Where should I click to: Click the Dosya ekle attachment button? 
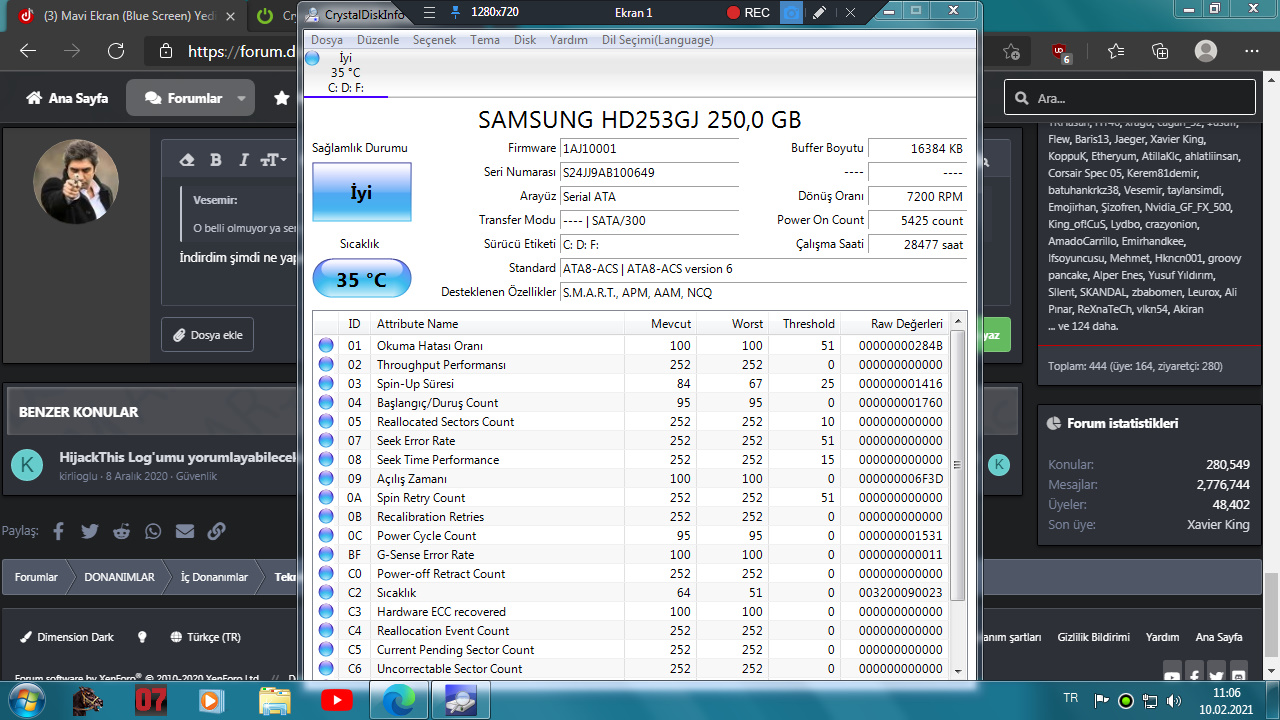coord(208,335)
